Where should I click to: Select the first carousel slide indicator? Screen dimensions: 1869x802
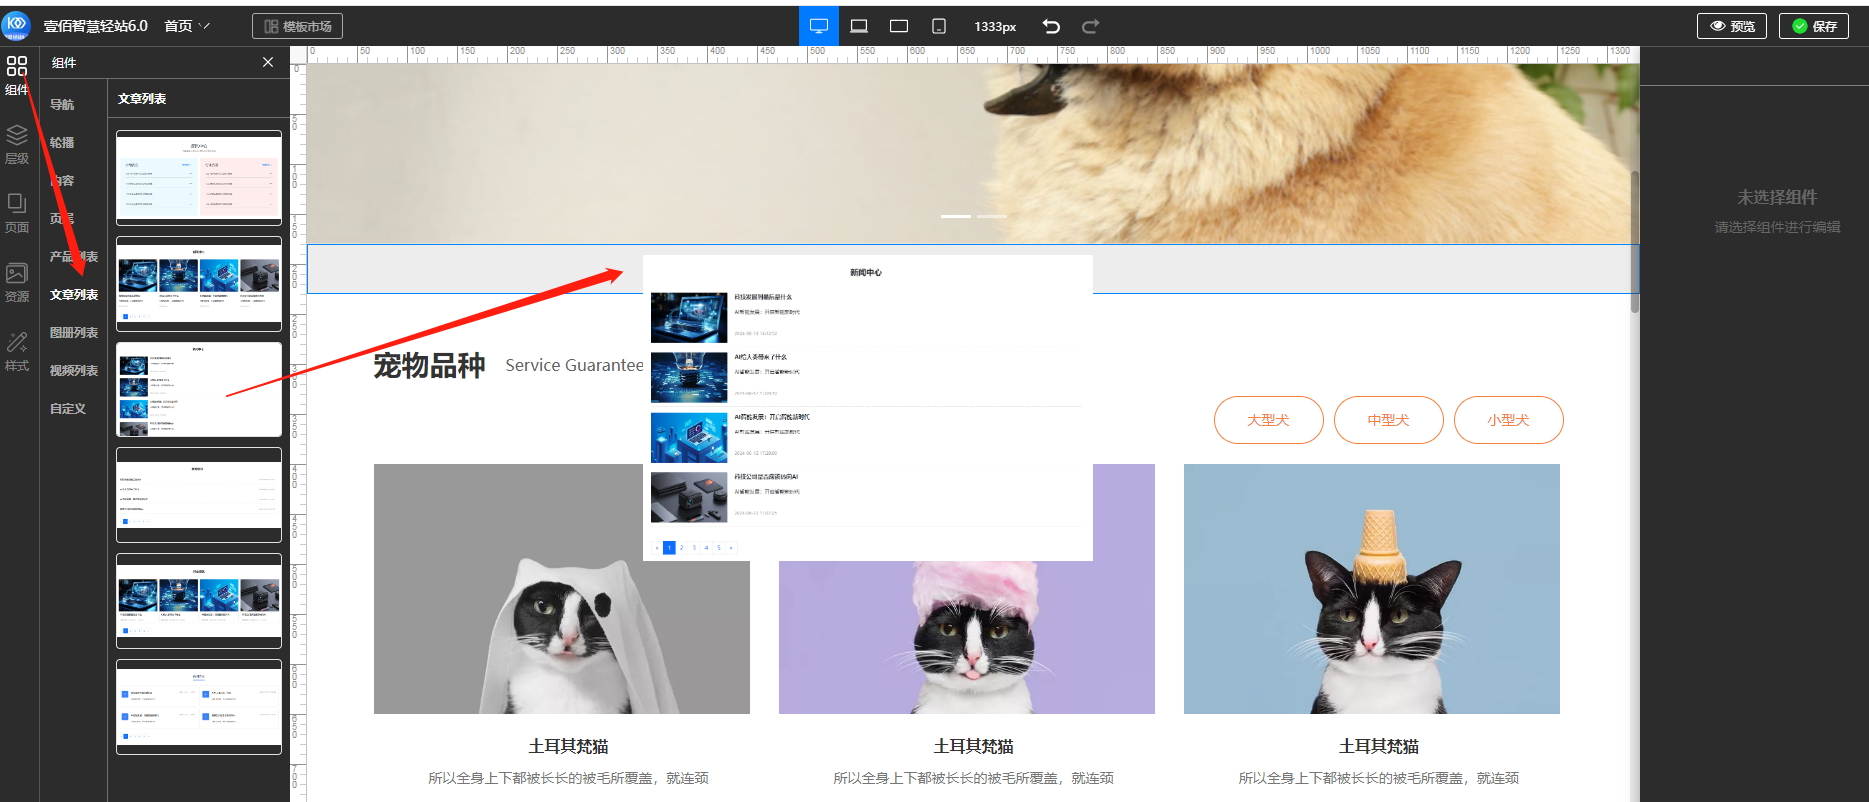(956, 216)
